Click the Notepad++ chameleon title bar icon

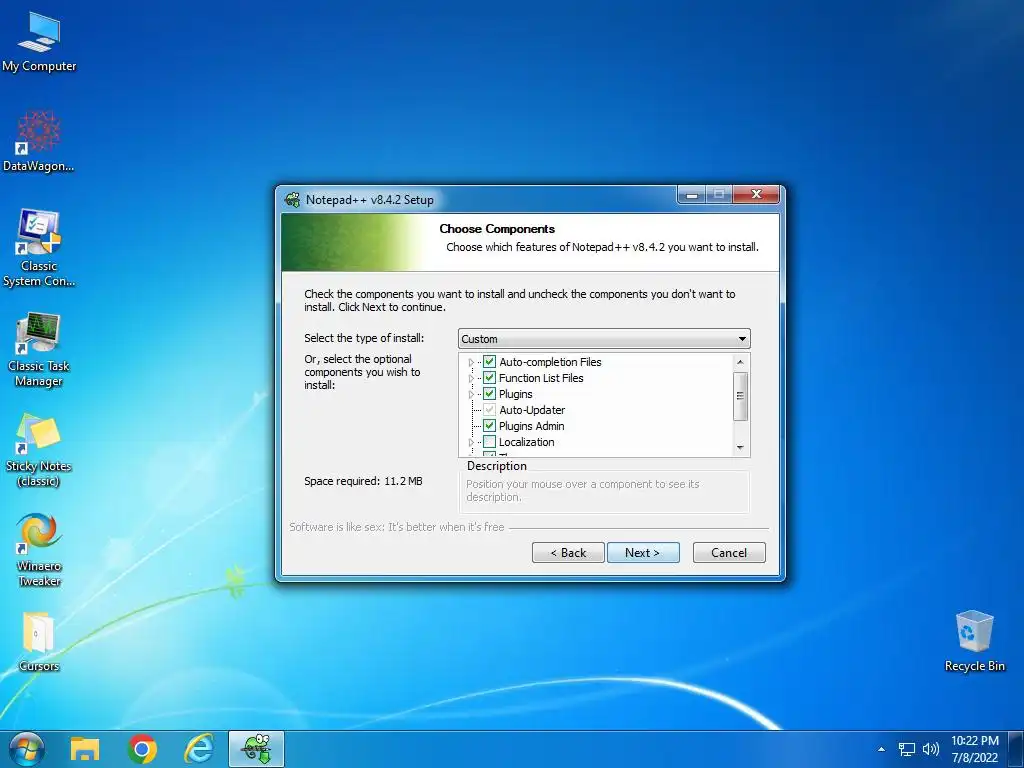[x=293, y=200]
